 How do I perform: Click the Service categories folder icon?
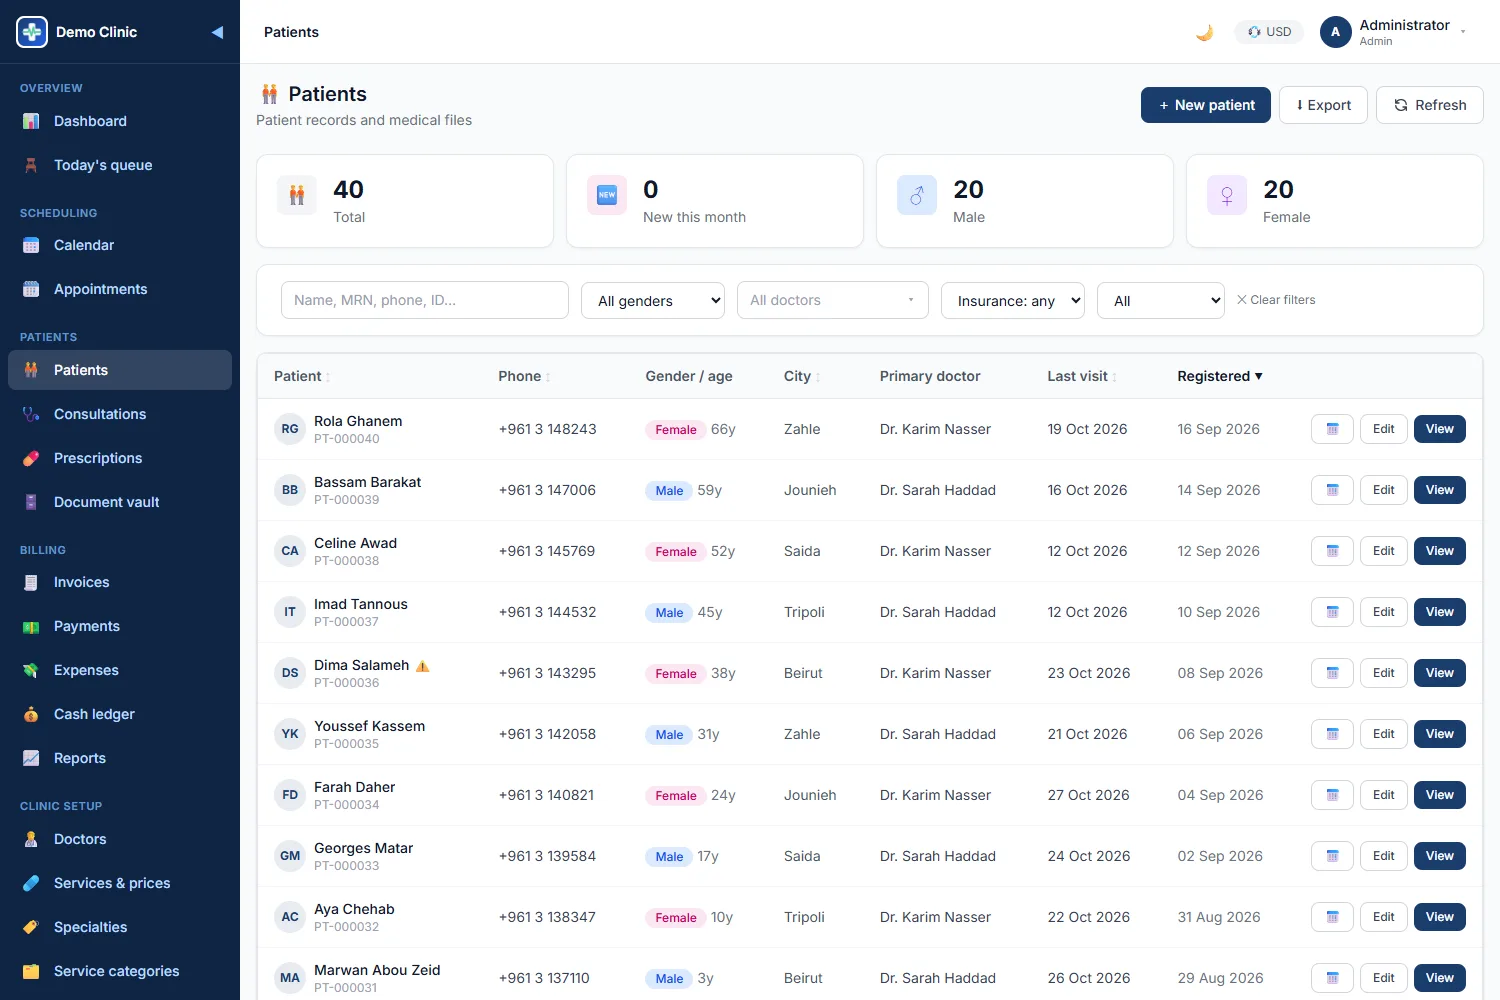tap(31, 971)
